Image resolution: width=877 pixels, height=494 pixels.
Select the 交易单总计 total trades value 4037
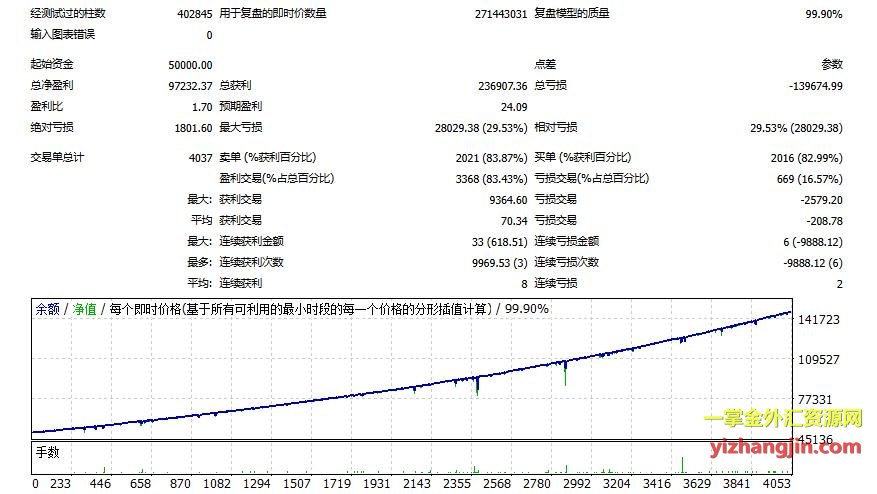pyautogui.click(x=200, y=157)
